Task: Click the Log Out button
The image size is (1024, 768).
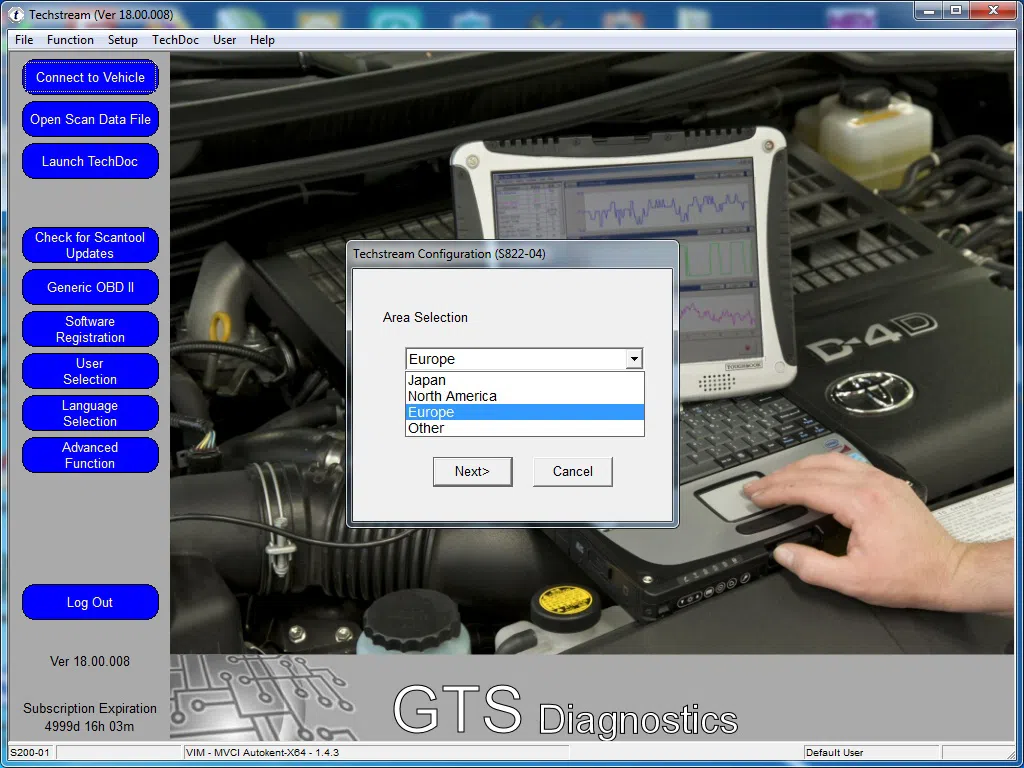Action: click(x=90, y=602)
